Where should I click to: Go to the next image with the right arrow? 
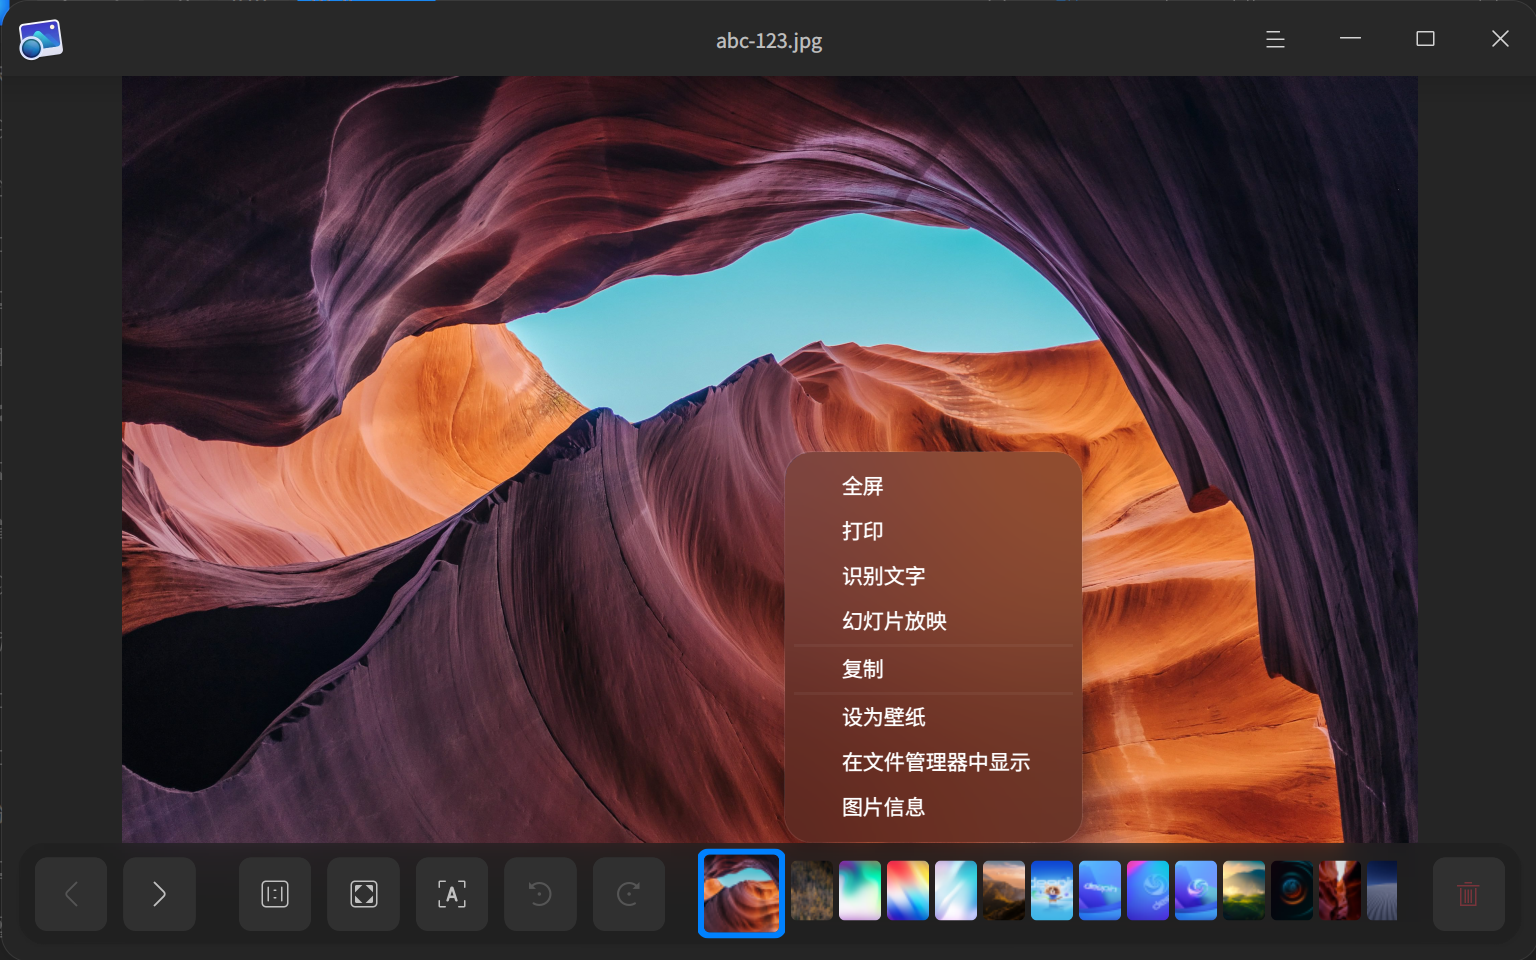[159, 894]
